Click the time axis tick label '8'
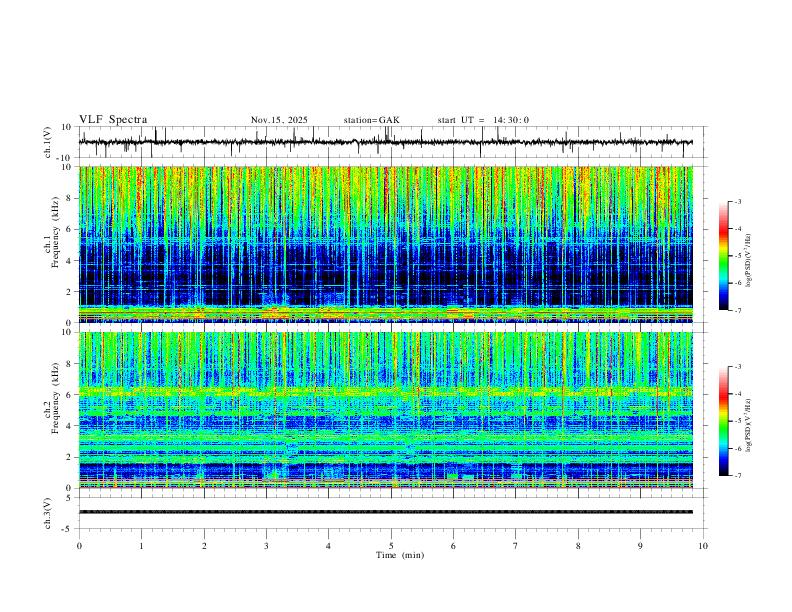 [x=578, y=546]
